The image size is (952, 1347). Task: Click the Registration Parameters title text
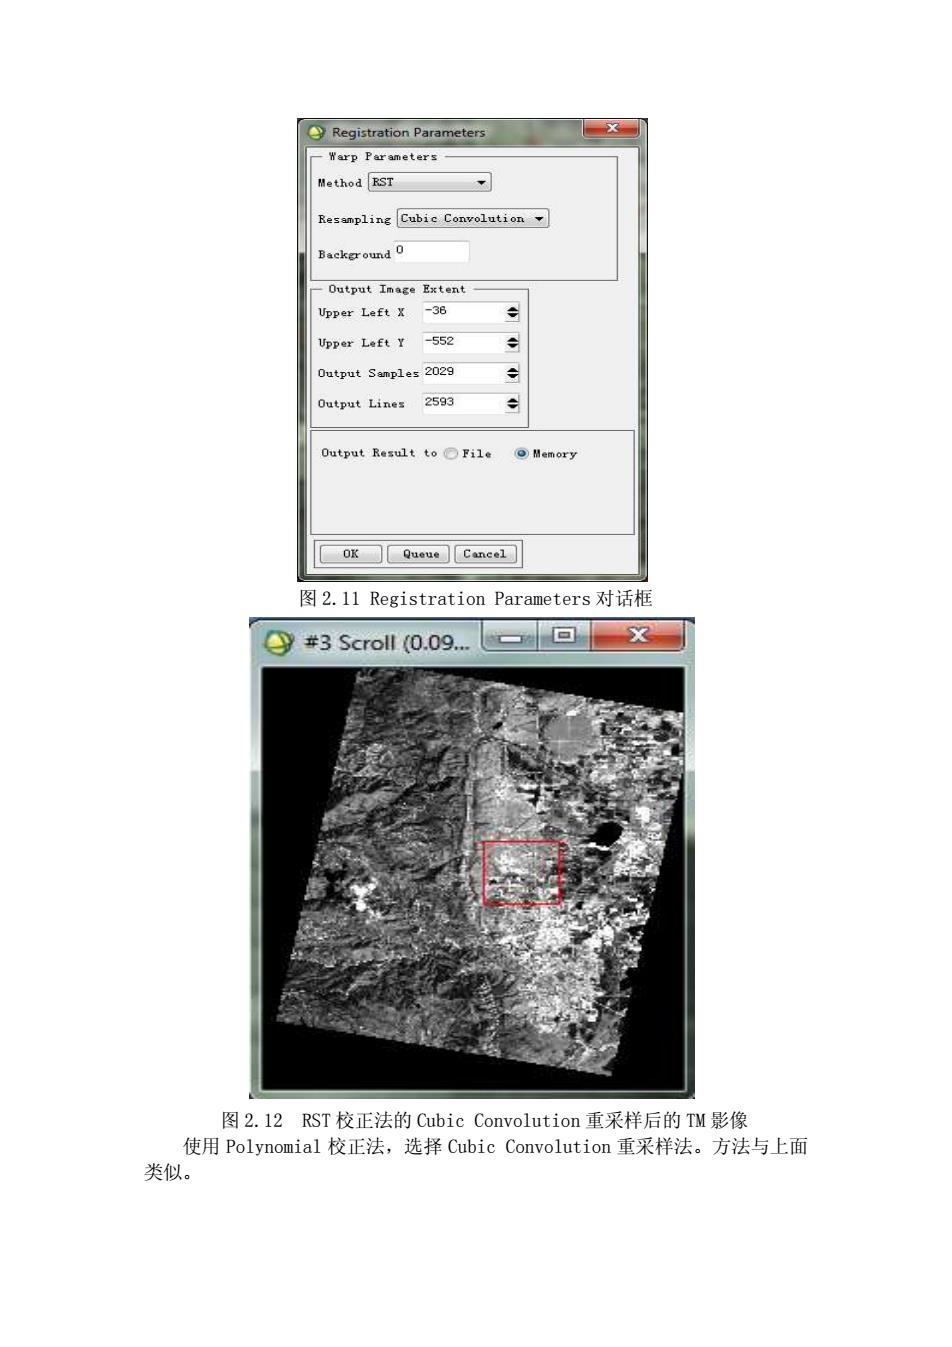click(x=408, y=132)
